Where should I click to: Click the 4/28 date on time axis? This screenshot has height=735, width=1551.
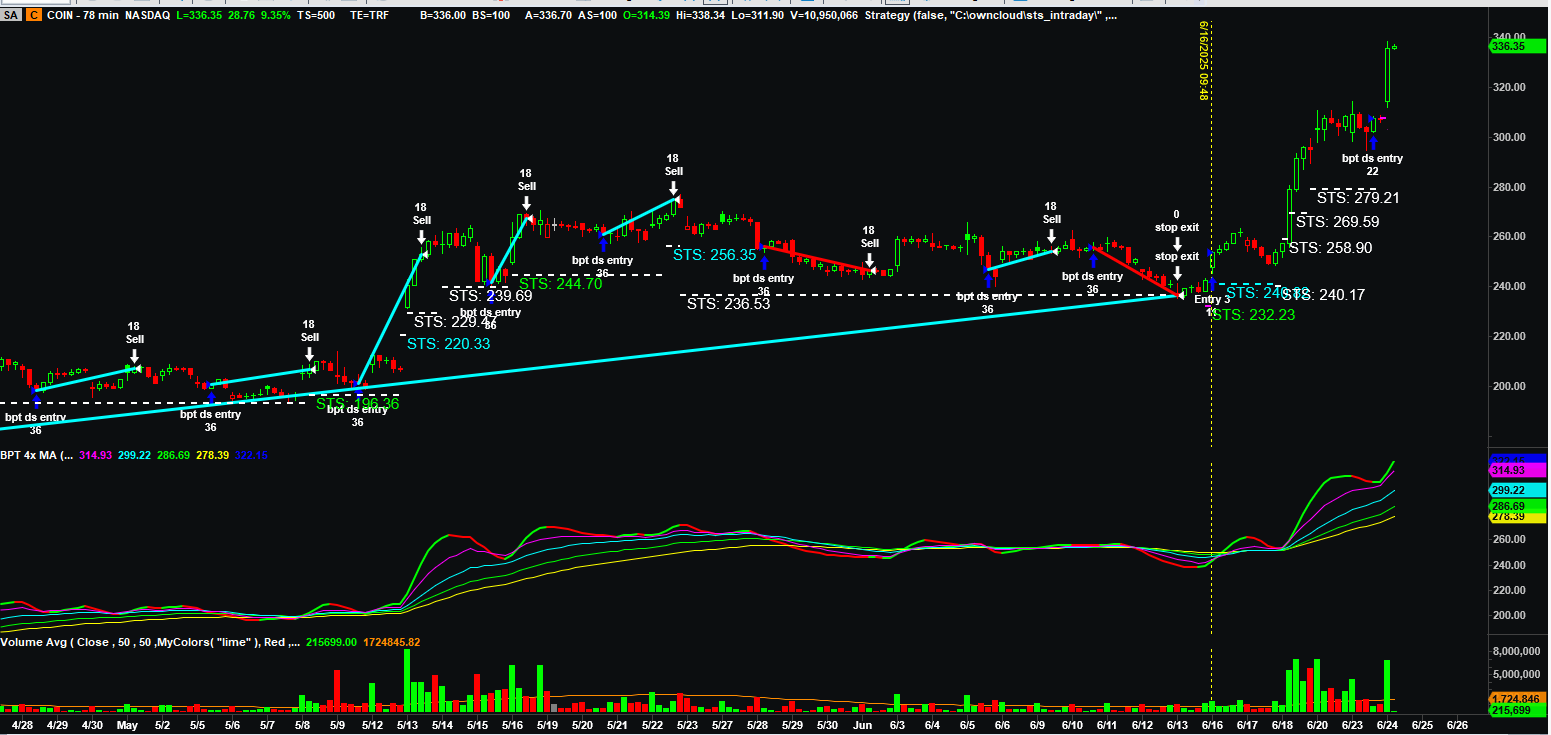point(23,724)
